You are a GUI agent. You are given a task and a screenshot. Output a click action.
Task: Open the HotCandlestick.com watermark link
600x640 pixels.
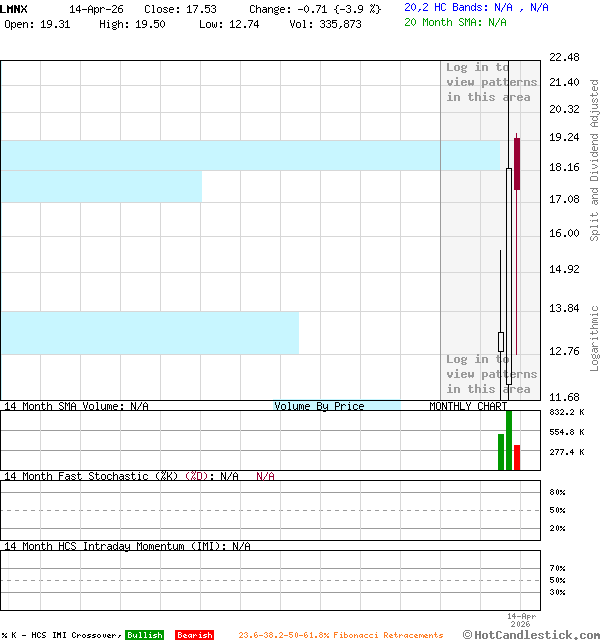pos(531,634)
